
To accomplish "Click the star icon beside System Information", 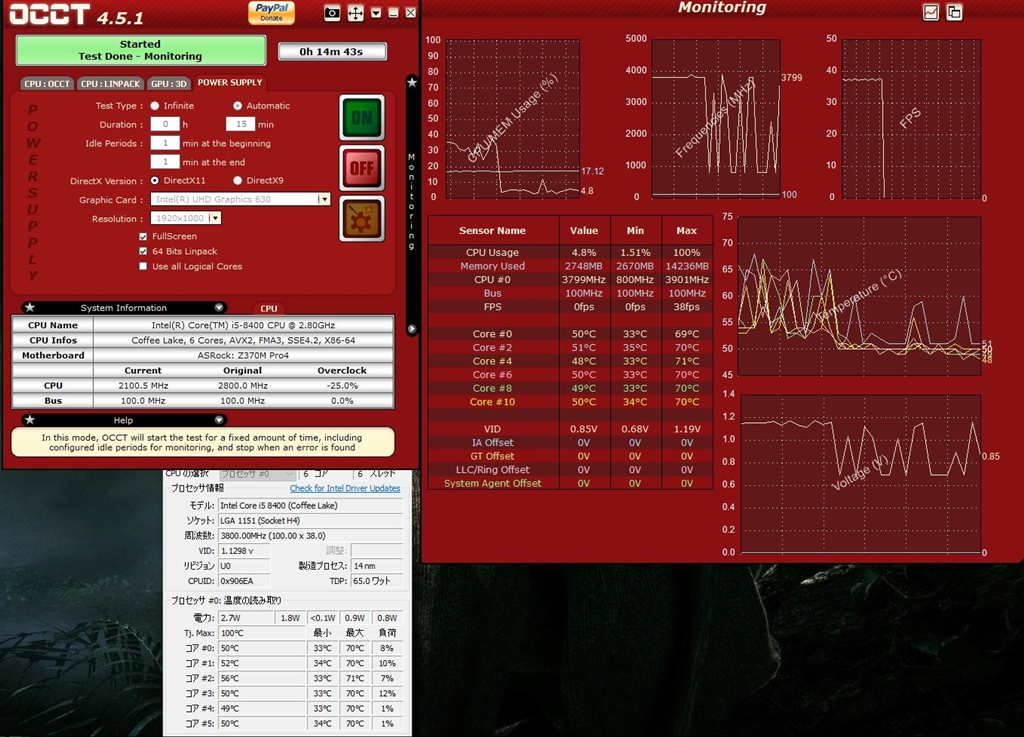I will pos(29,307).
